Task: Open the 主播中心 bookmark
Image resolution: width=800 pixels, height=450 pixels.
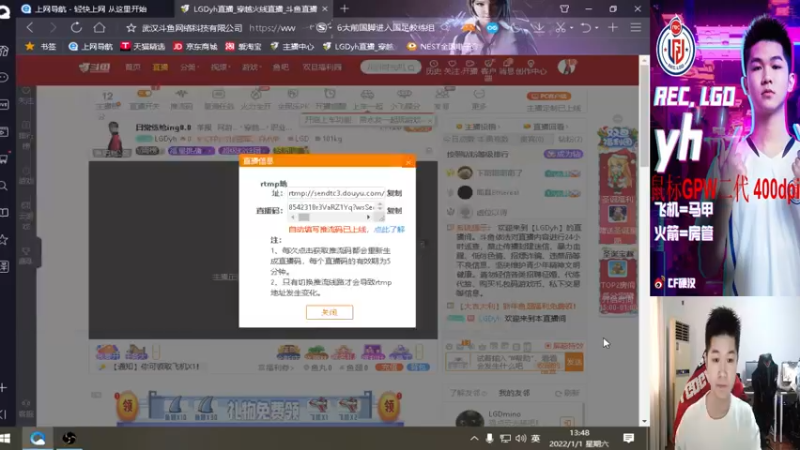Action: tap(292, 46)
